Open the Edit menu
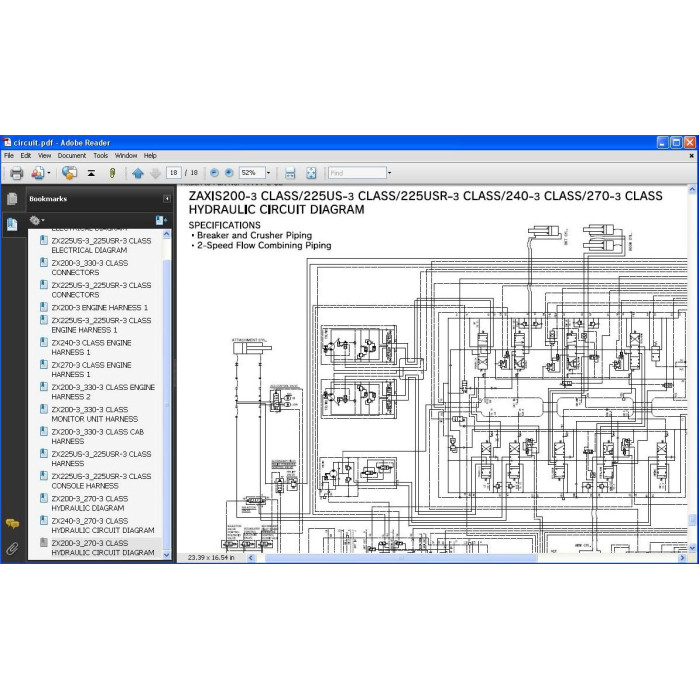The image size is (700, 700). (x=26, y=156)
